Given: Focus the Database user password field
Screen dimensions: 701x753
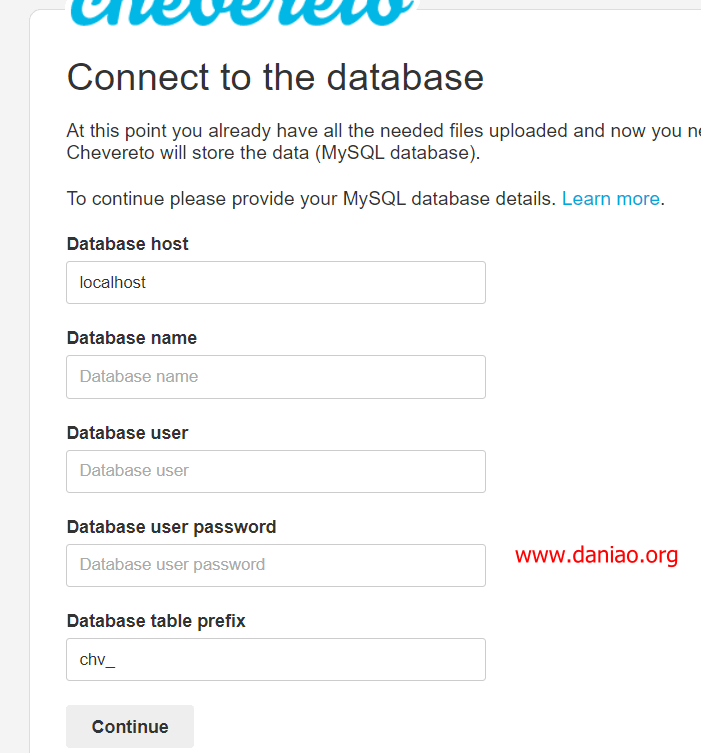Looking at the screenshot, I should point(276,565).
